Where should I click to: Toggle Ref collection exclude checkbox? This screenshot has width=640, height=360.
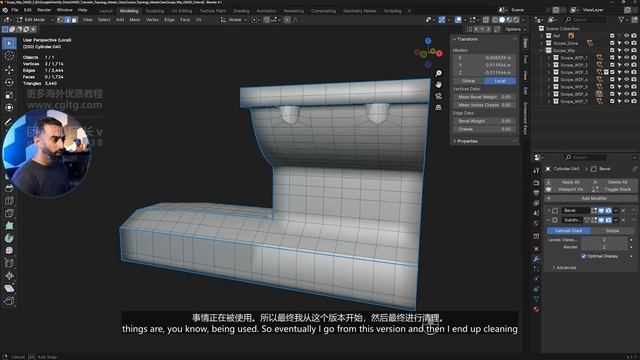point(612,36)
